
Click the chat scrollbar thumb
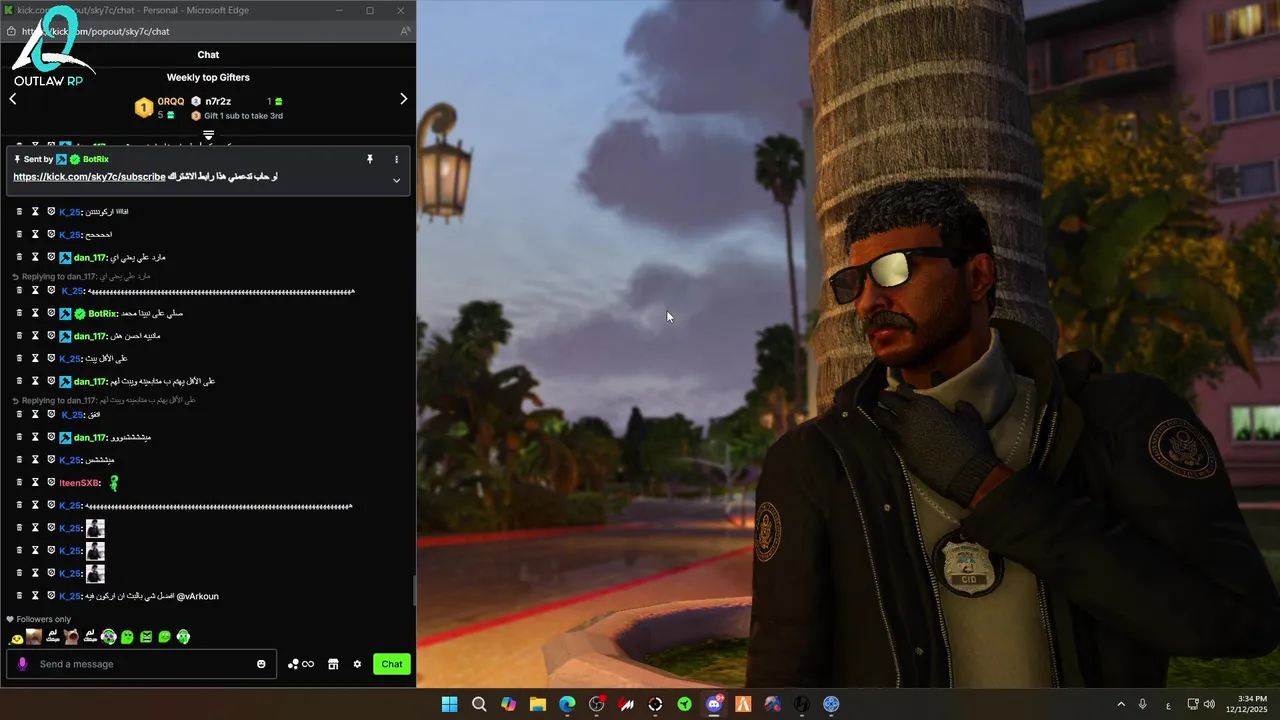[x=414, y=590]
